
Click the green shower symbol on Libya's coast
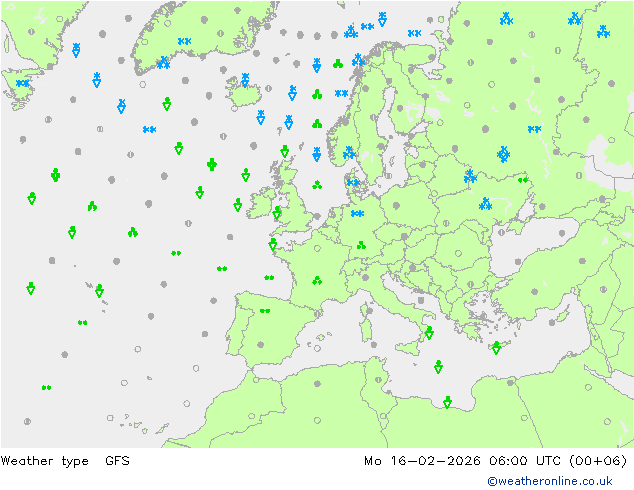click(x=447, y=402)
